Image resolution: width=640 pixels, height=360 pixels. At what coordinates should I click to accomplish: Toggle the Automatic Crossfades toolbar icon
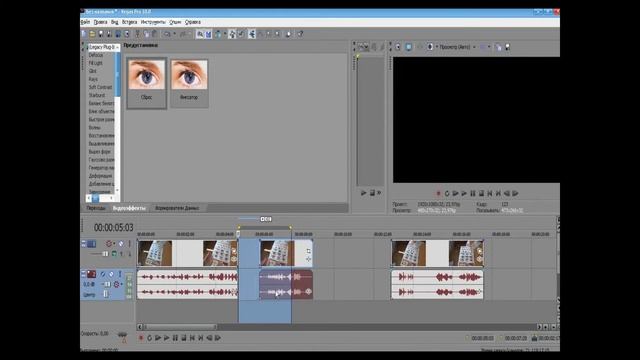pyautogui.click(x=209, y=34)
